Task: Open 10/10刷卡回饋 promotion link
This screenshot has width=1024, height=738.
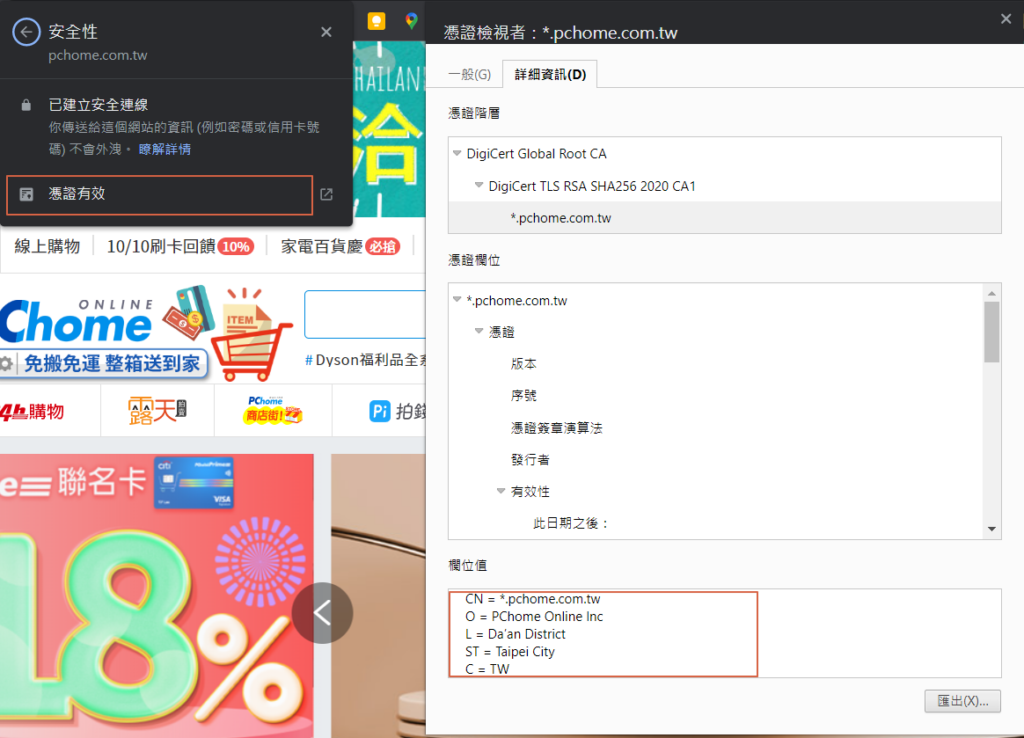Action: (x=180, y=247)
